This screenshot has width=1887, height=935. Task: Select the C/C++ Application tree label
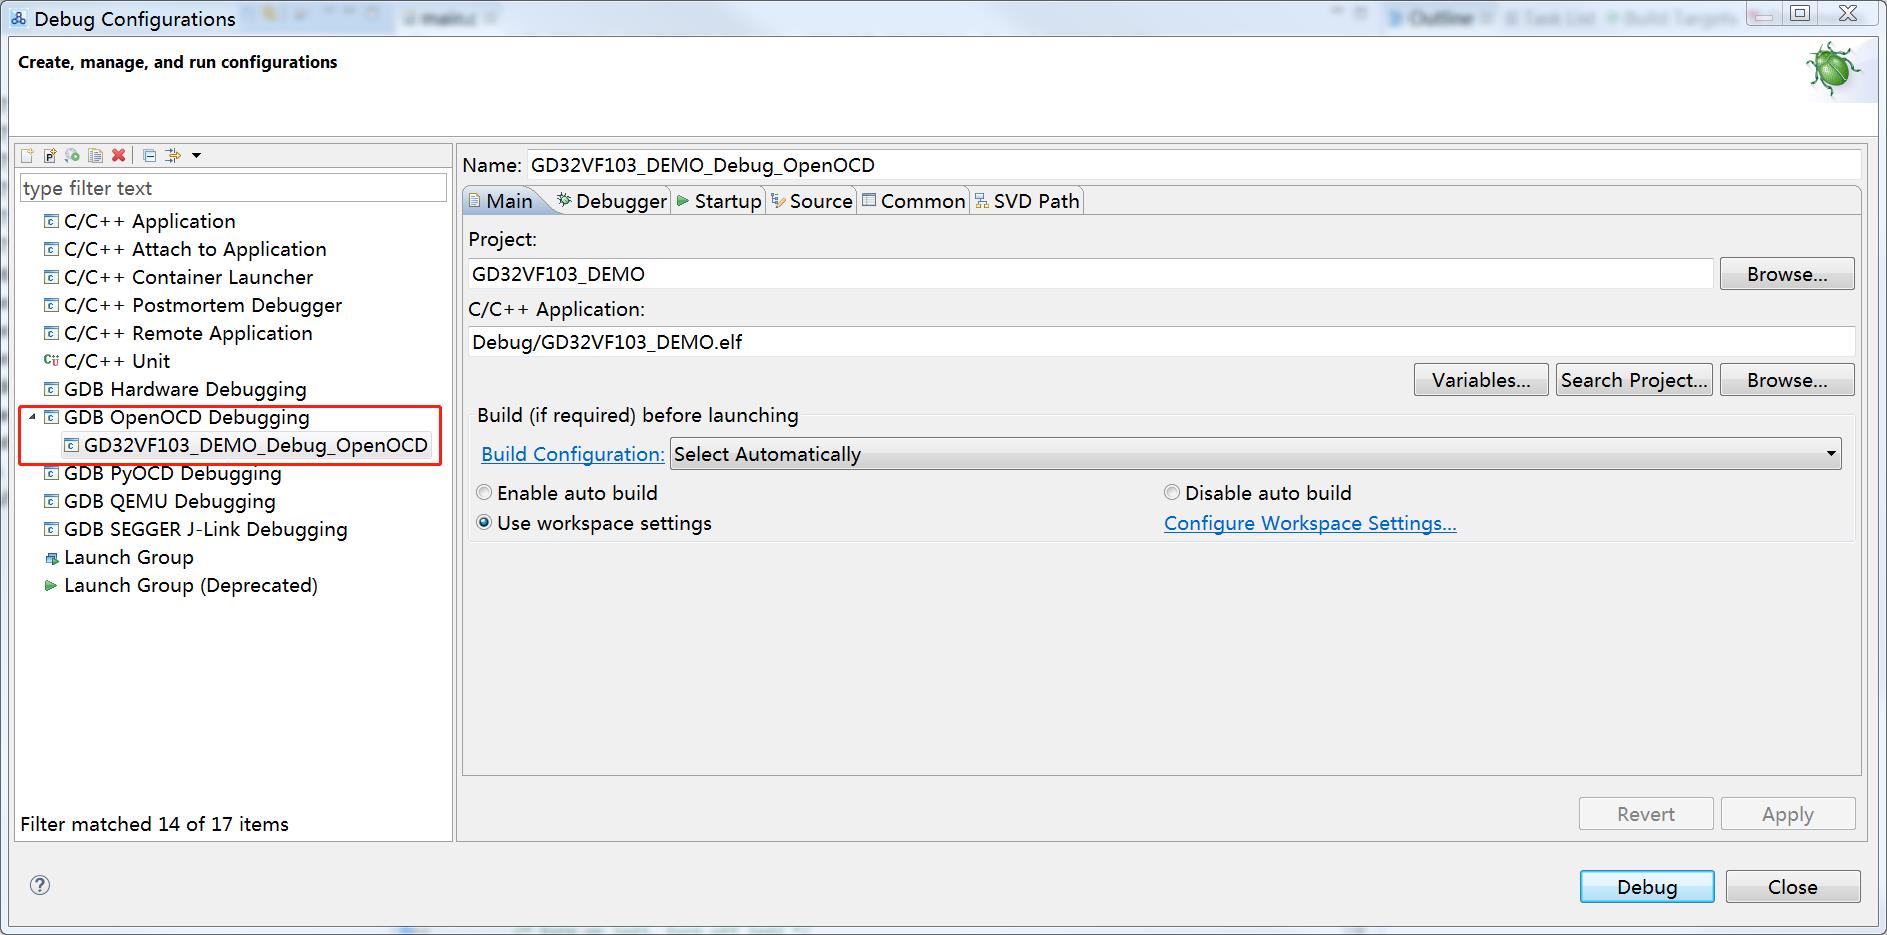[150, 221]
